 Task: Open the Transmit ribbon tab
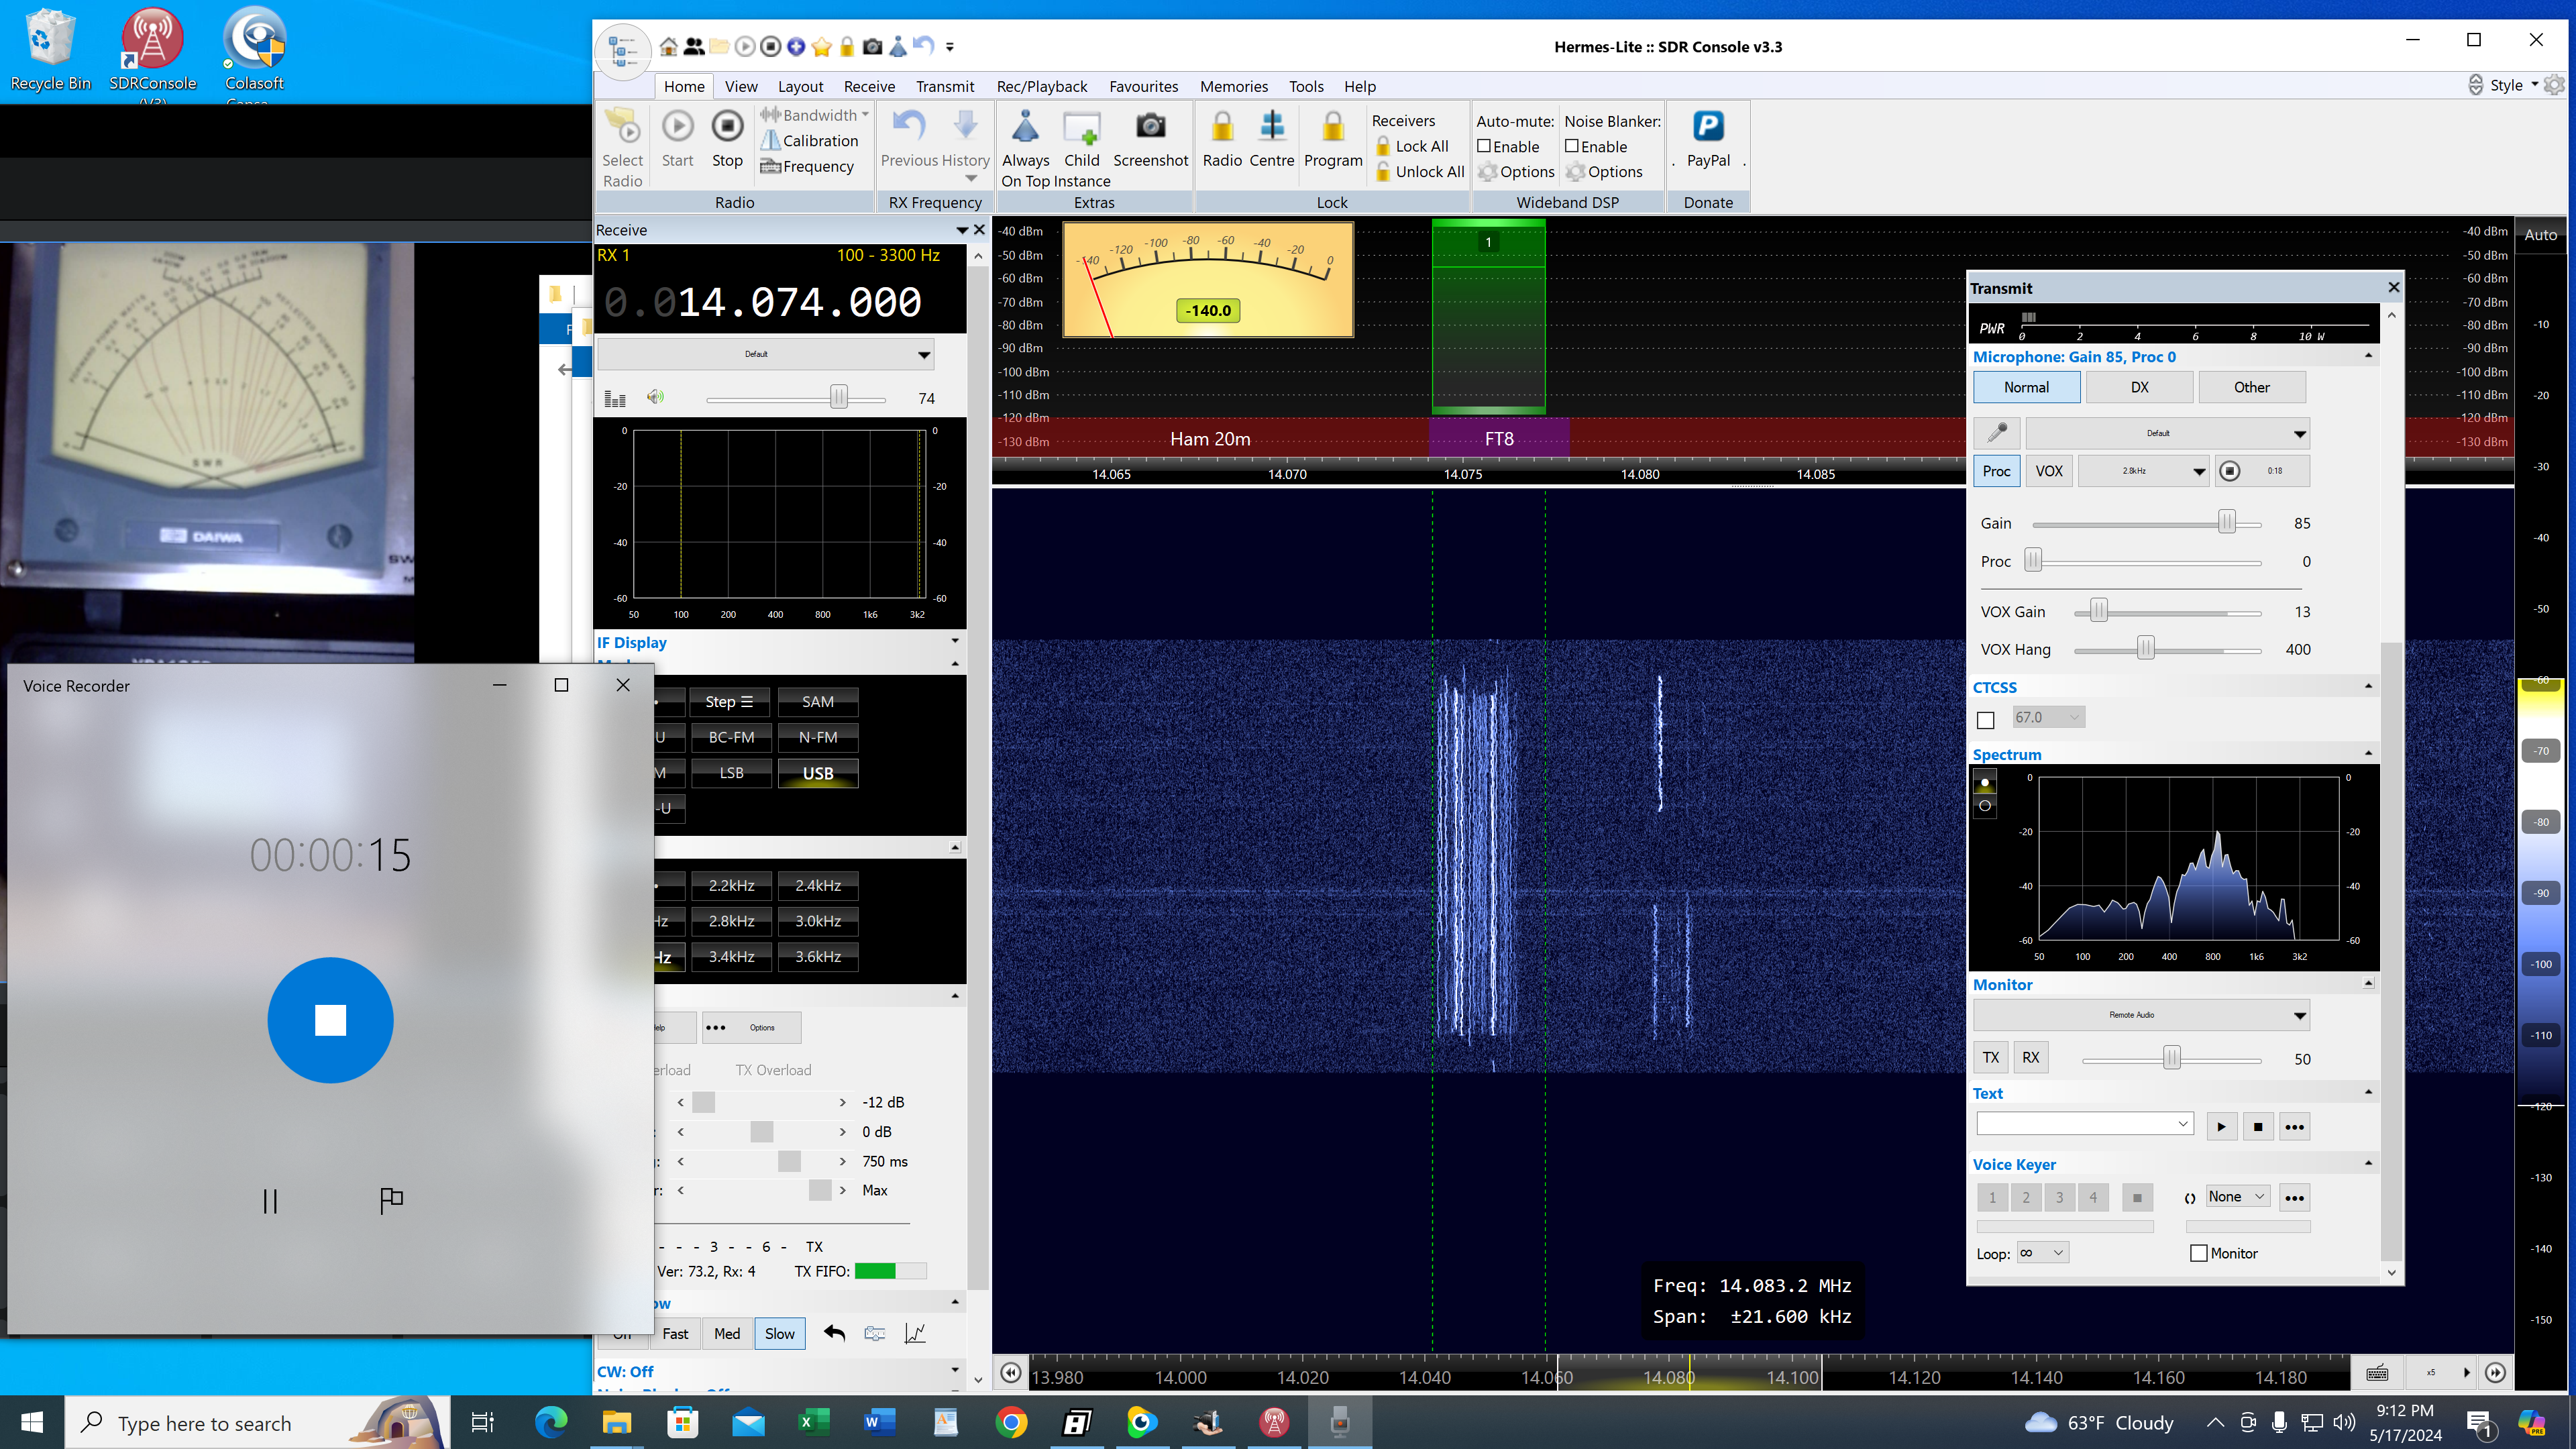[944, 86]
